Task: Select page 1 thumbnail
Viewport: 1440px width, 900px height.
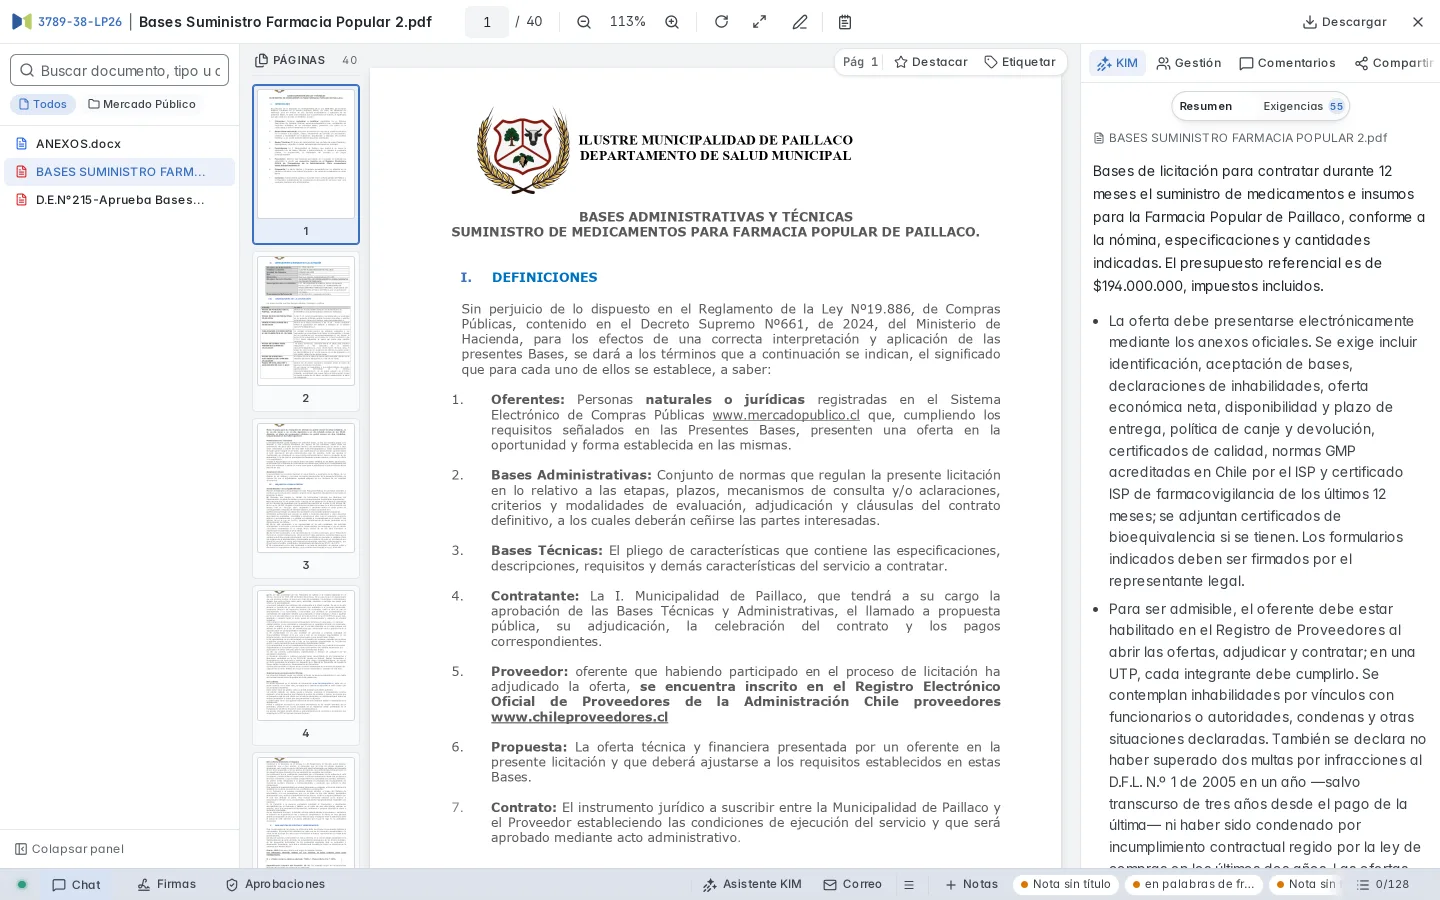Action: 306,164
